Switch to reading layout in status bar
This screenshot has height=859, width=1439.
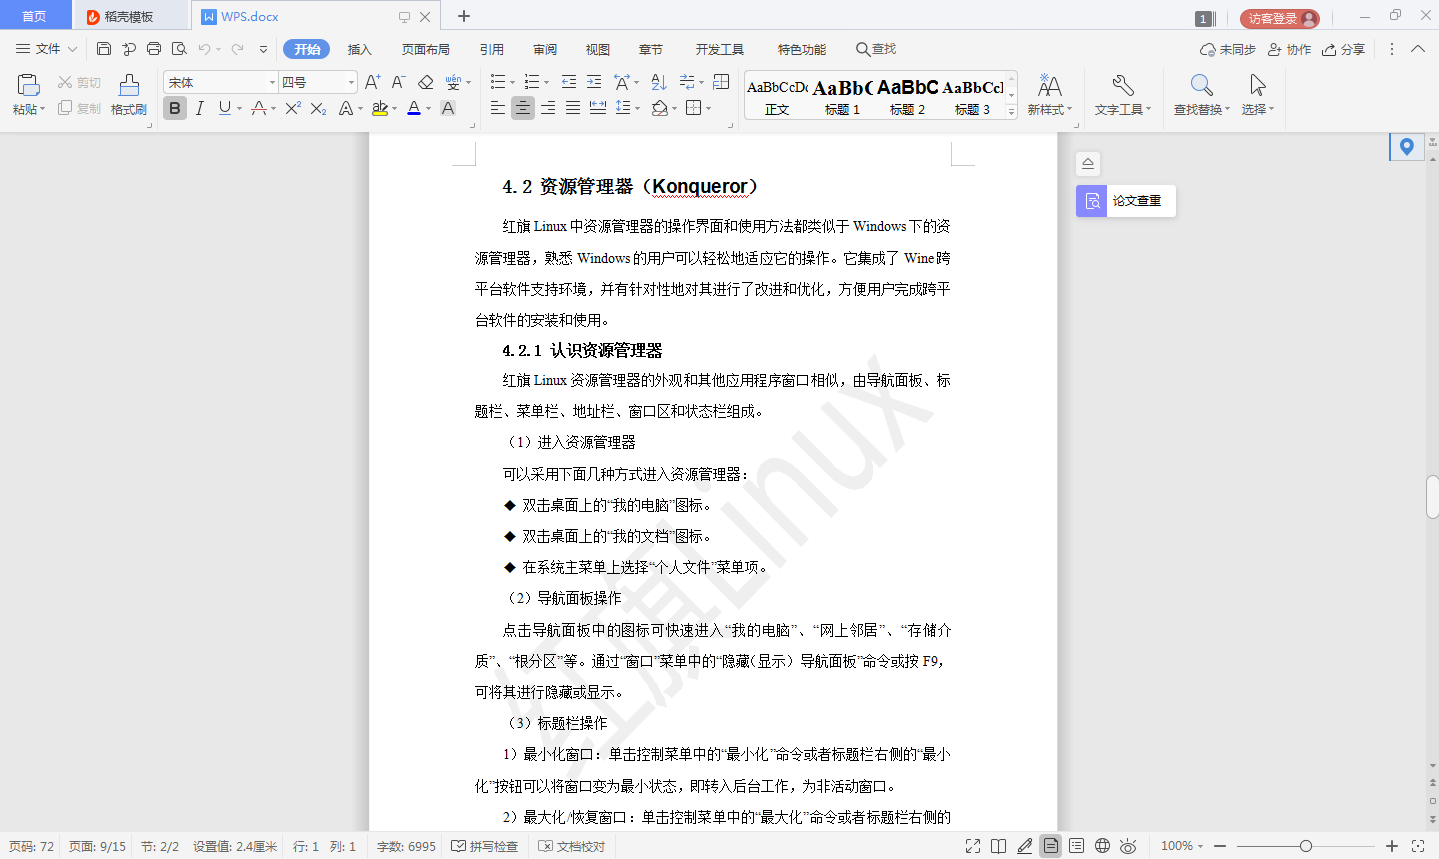(998, 846)
